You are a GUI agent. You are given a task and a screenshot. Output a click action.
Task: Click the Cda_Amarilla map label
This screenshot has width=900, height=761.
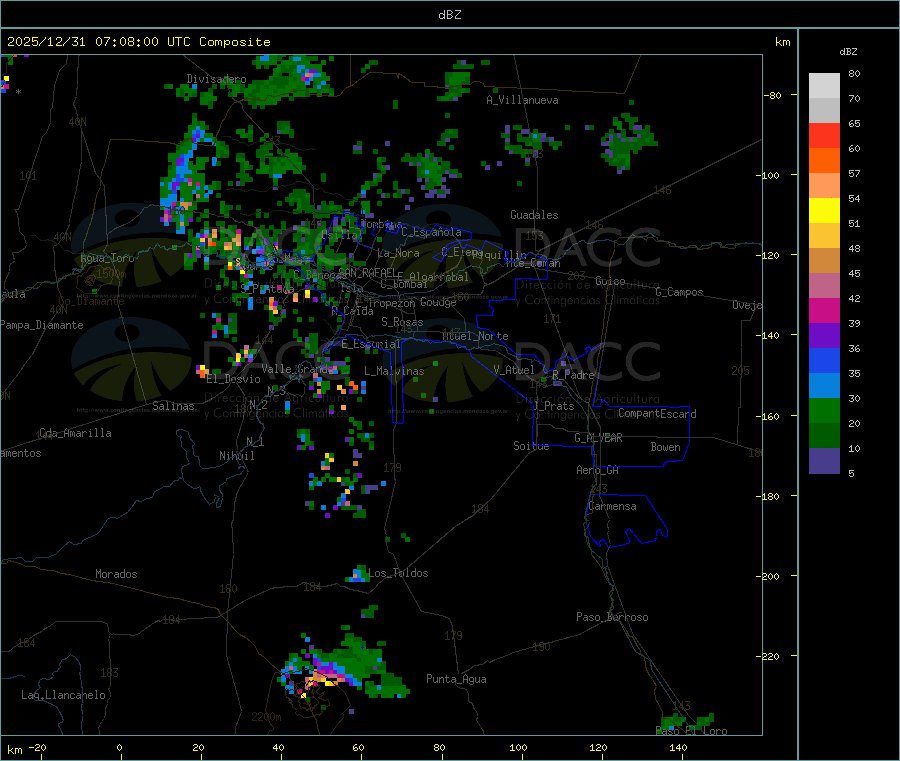(x=75, y=433)
